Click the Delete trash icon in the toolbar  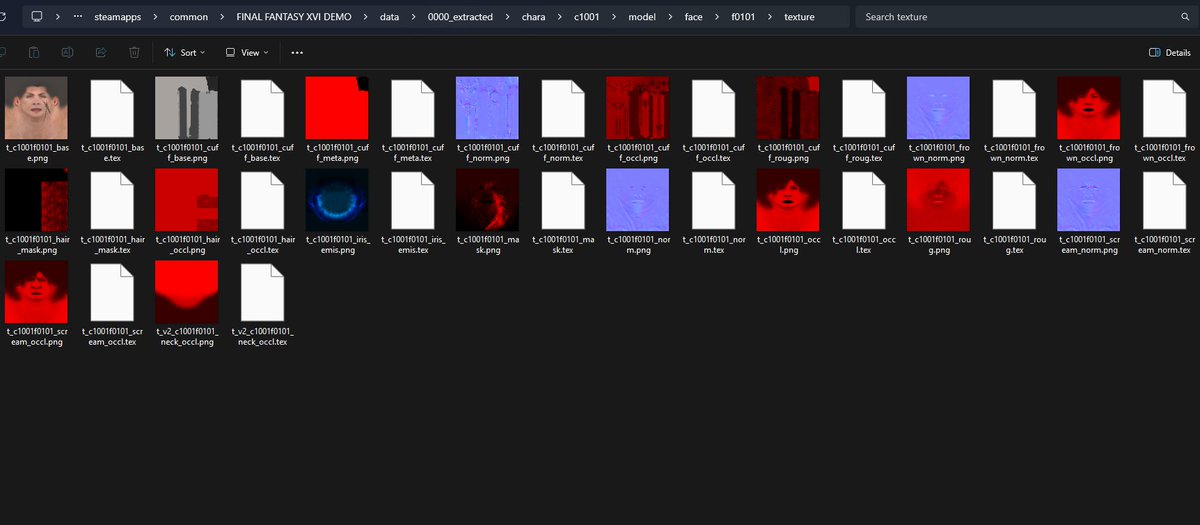pos(133,52)
